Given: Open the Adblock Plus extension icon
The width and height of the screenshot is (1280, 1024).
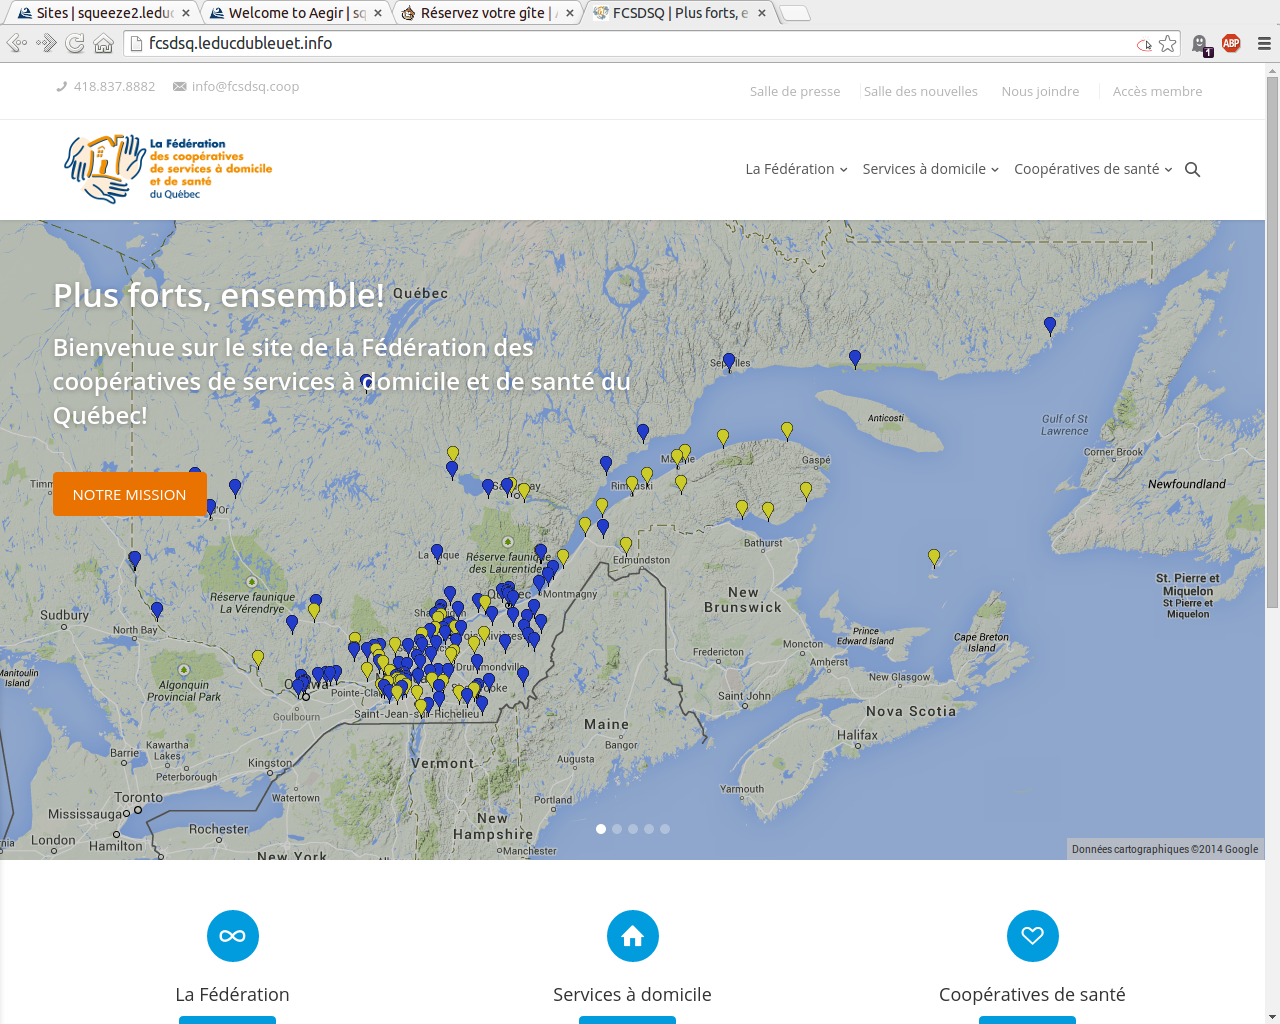Looking at the screenshot, I should [1231, 44].
